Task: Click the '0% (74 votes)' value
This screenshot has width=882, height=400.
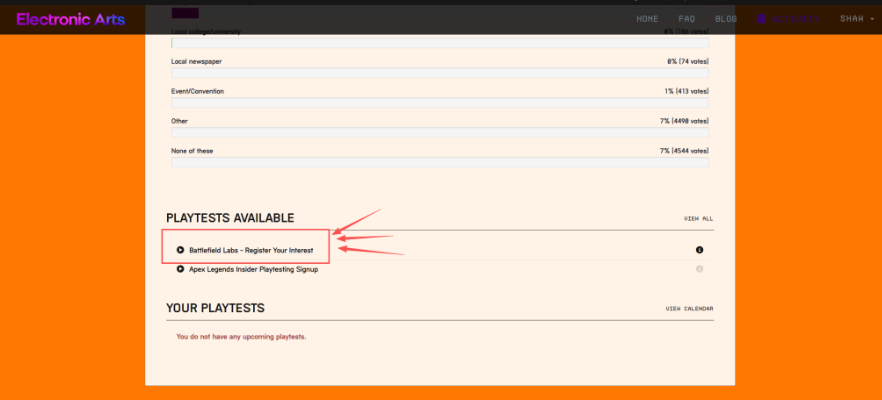Action: (x=688, y=61)
